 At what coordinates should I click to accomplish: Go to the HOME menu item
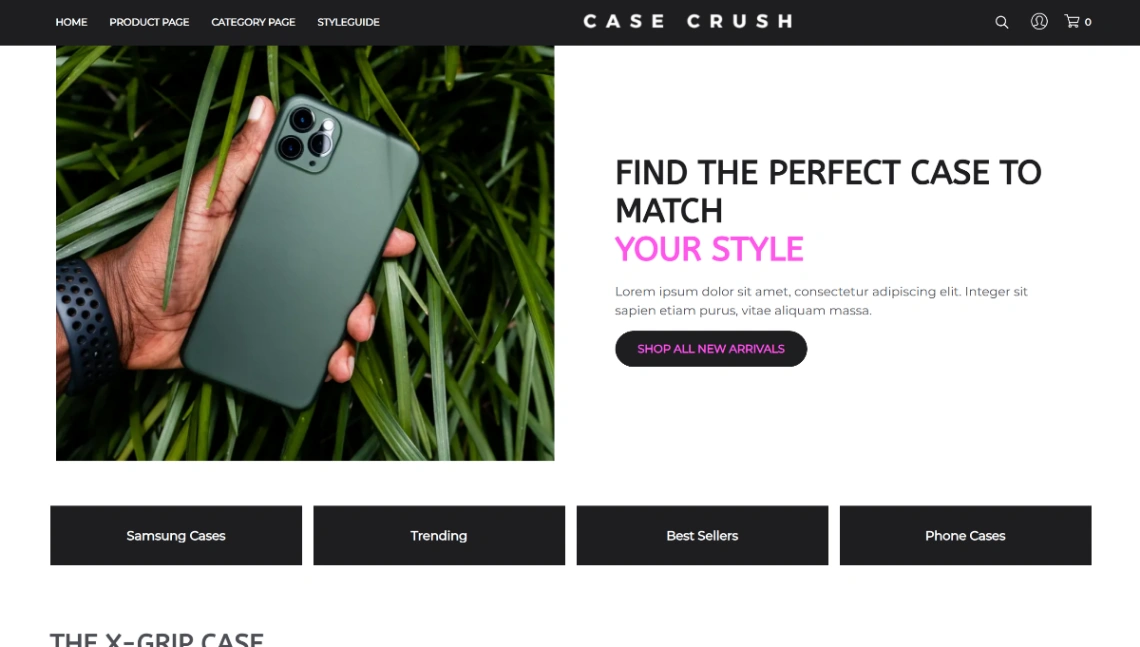[x=71, y=22]
